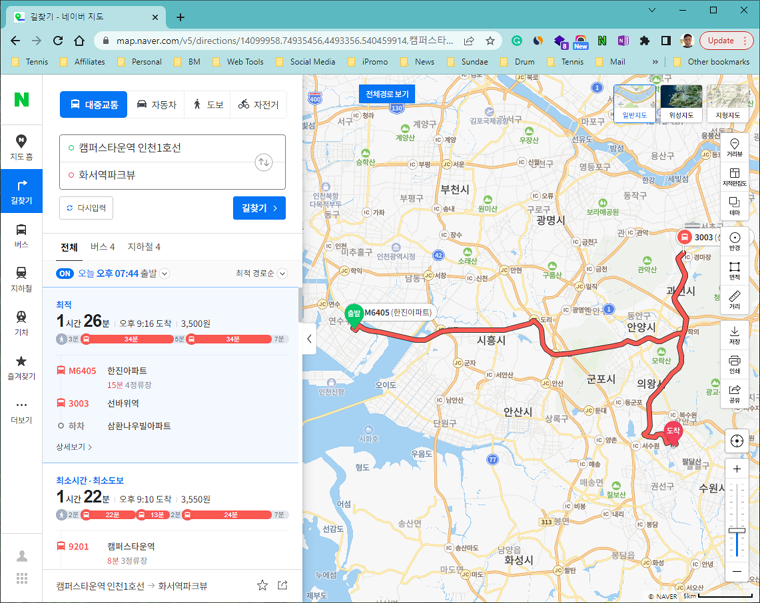This screenshot has height=603, width=760.
Task: Open 최적 경로순 sort dropdown
Action: (x=261, y=273)
